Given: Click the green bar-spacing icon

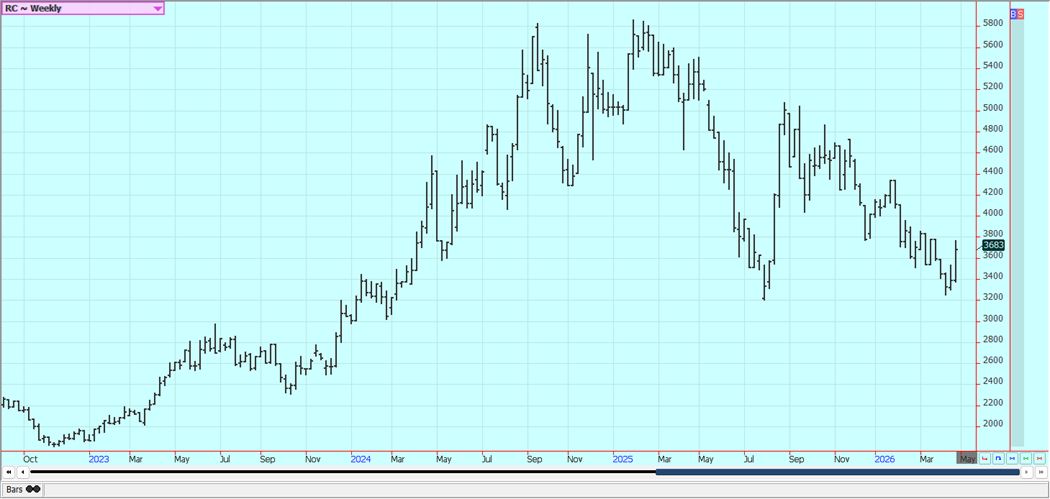Looking at the screenshot, I should pyautogui.click(x=1026, y=459).
